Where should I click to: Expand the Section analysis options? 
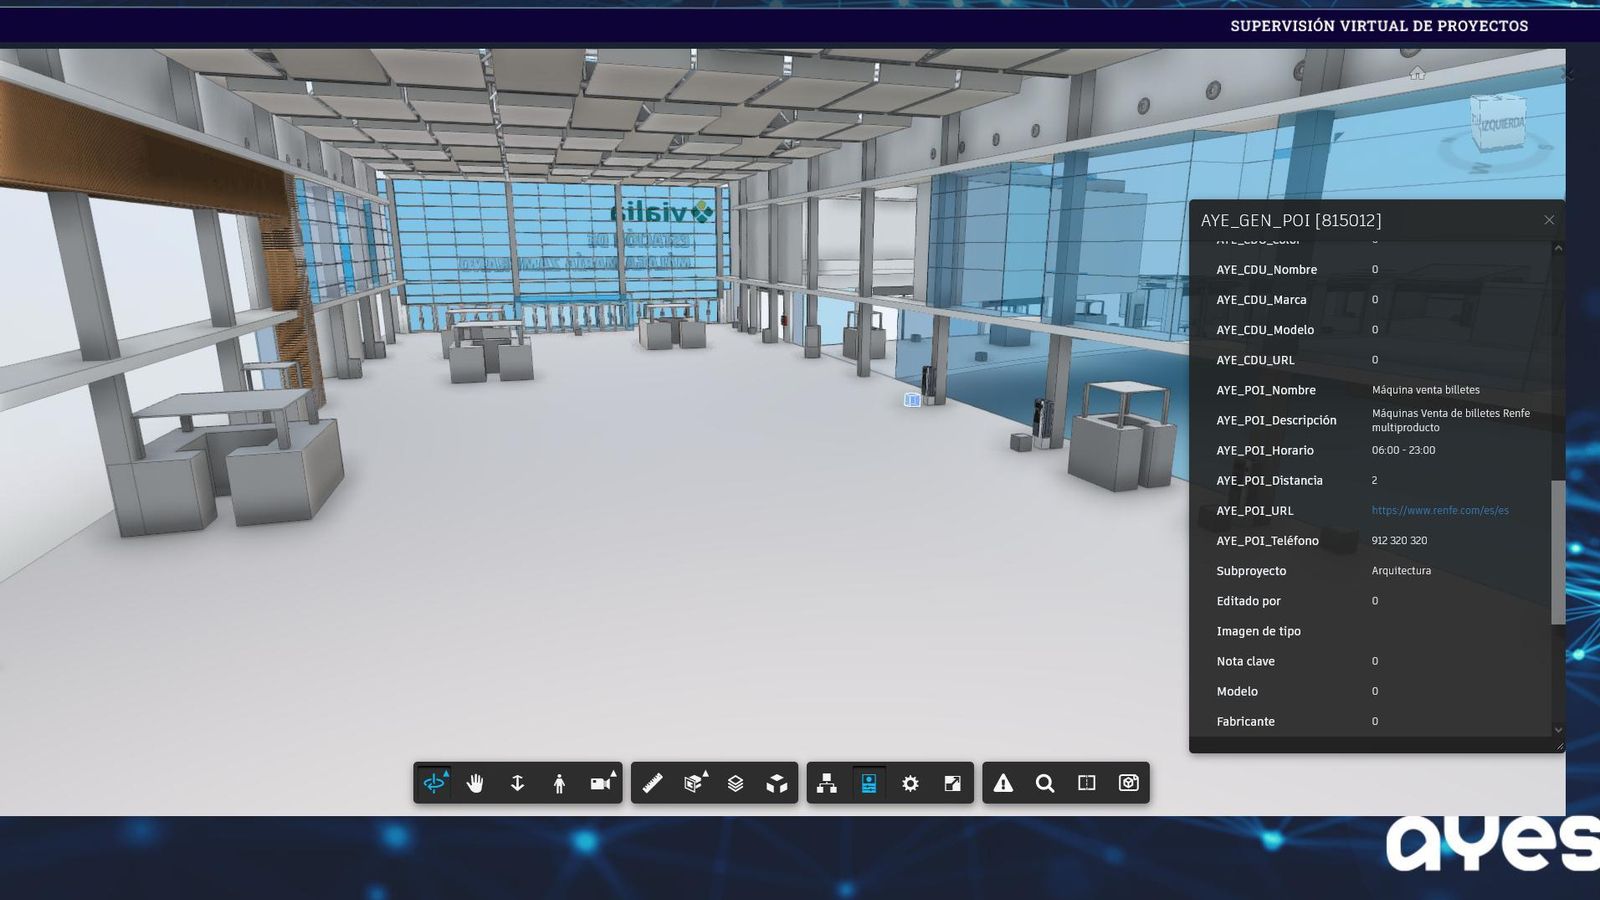694,783
